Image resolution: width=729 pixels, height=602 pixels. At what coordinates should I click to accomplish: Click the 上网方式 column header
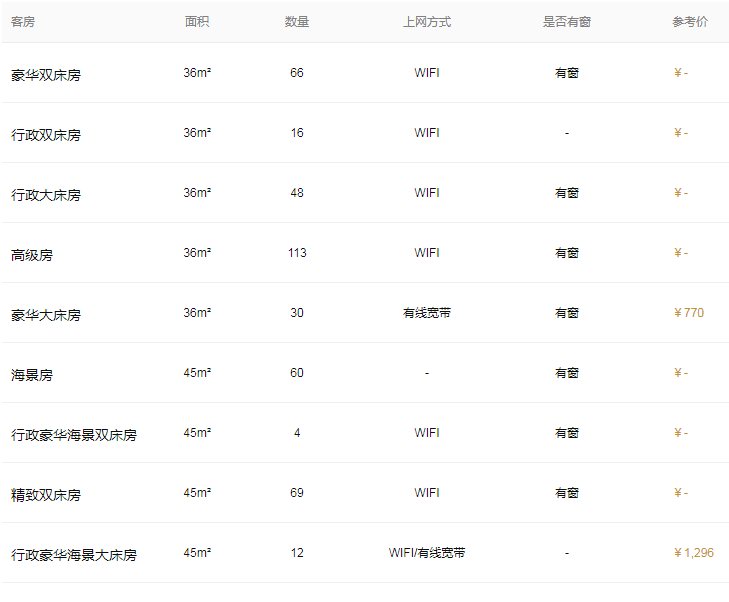tap(427, 22)
